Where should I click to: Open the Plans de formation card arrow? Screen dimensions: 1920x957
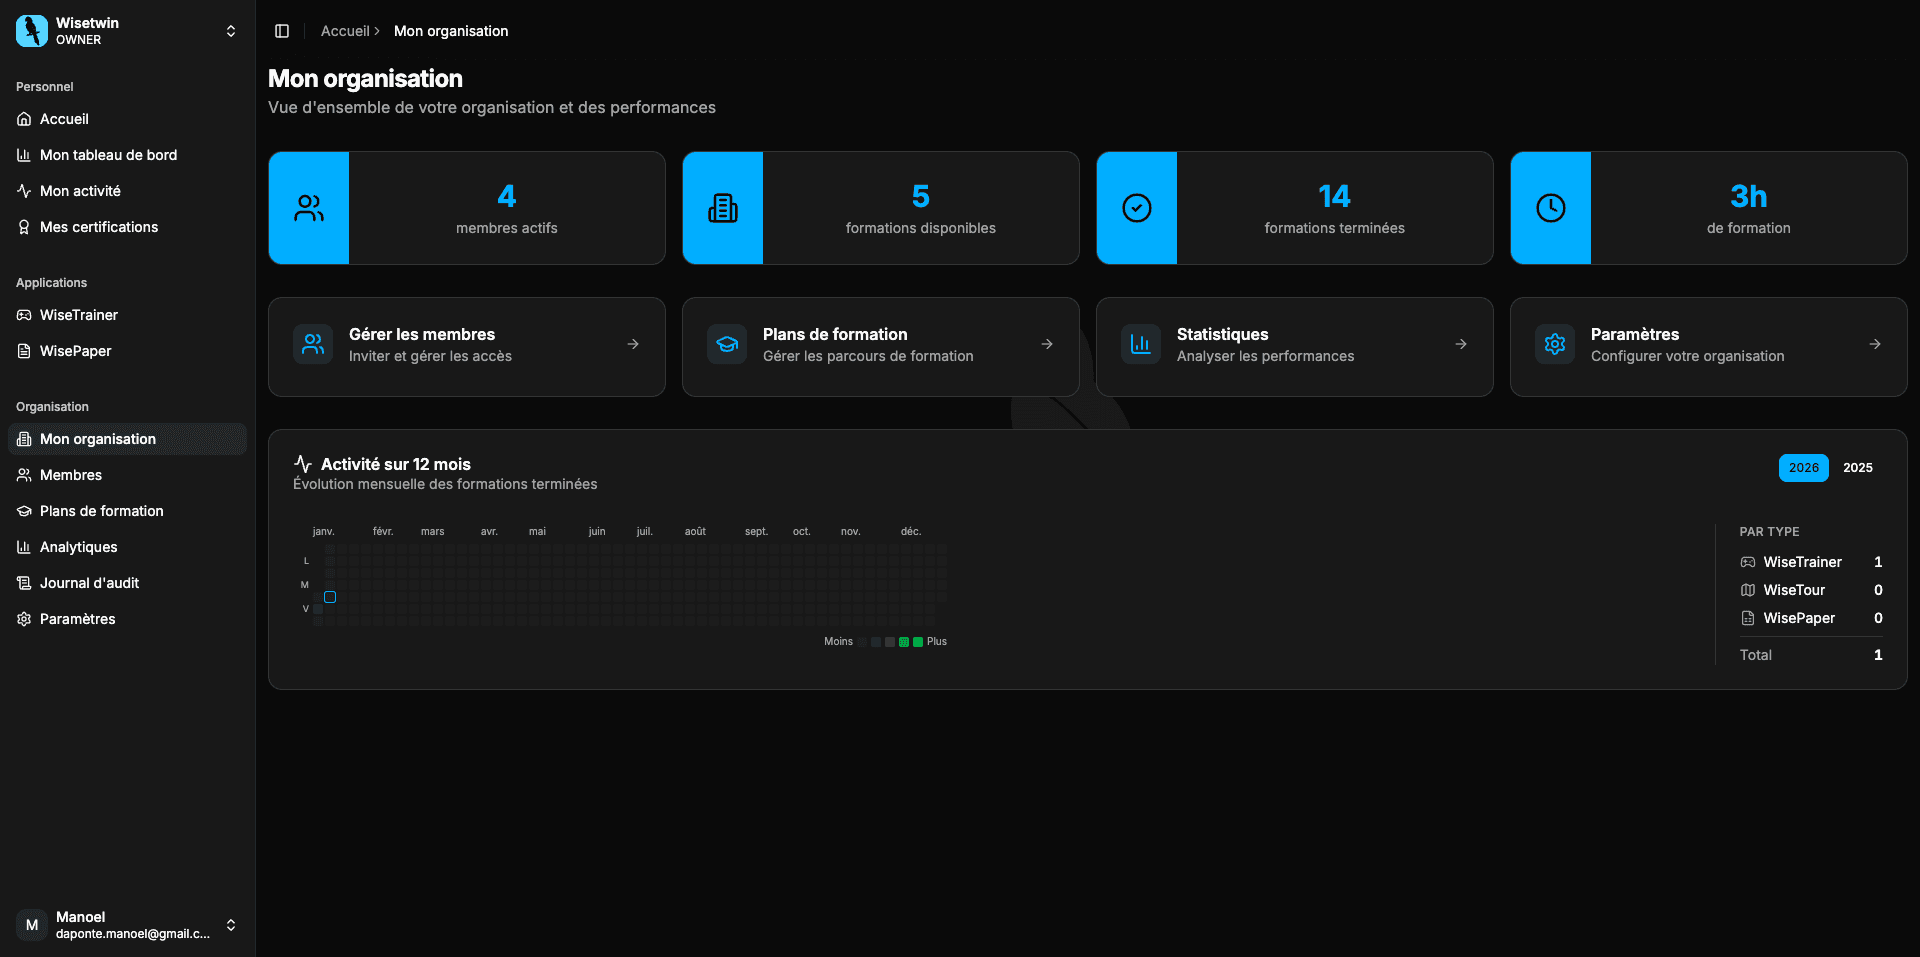point(1046,344)
